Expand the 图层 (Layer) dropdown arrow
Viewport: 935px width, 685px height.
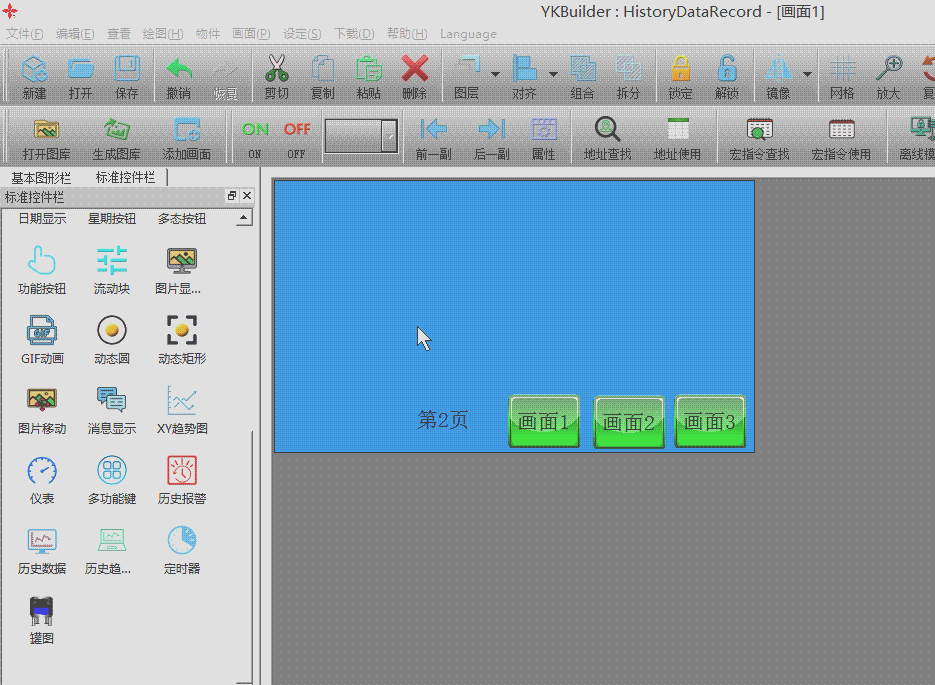[495, 74]
